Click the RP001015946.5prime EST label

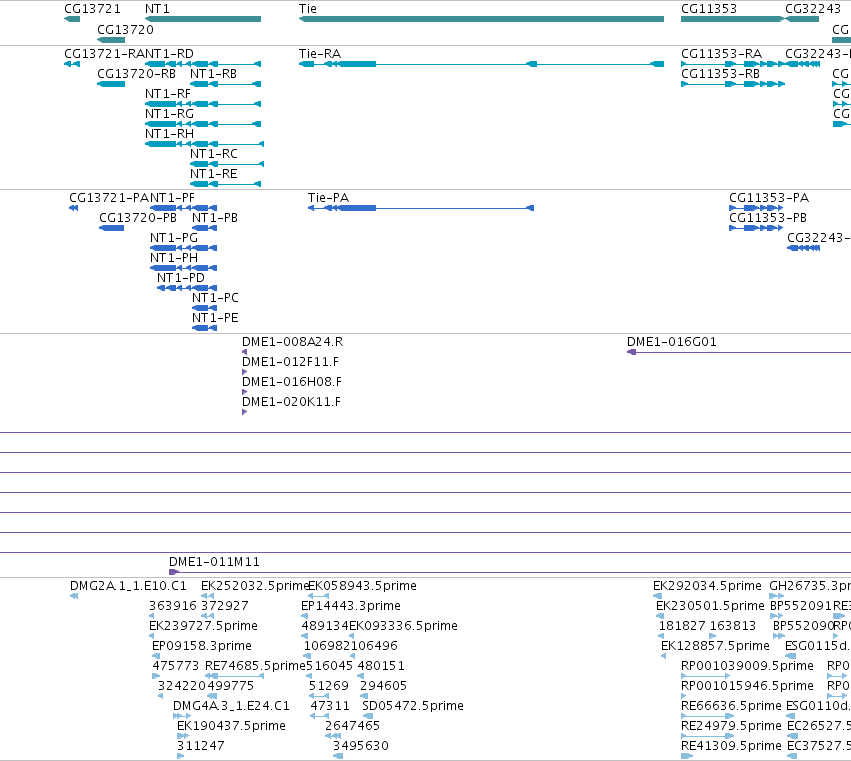pyautogui.click(x=747, y=686)
